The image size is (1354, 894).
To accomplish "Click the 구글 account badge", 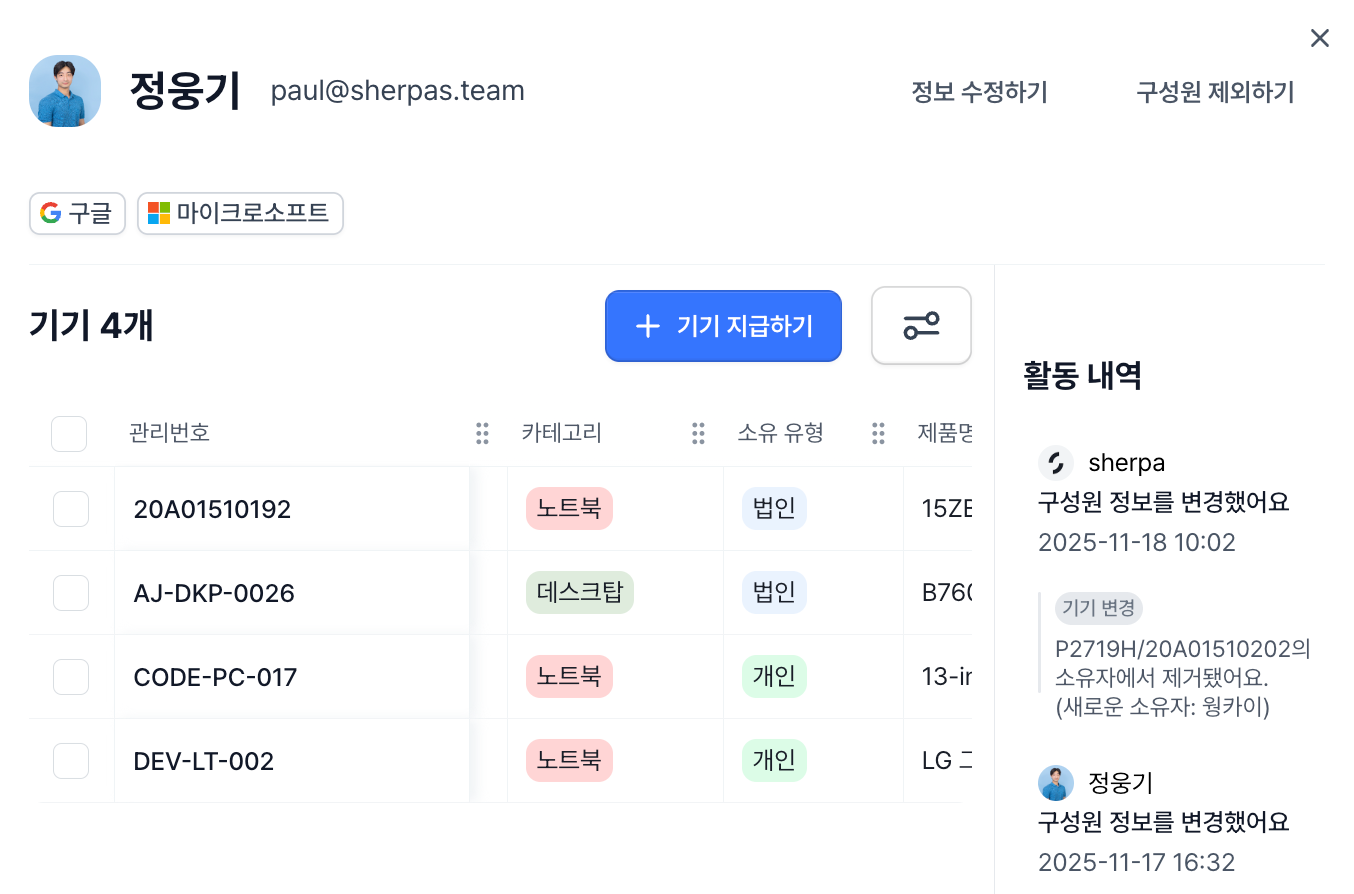I will pos(77,213).
